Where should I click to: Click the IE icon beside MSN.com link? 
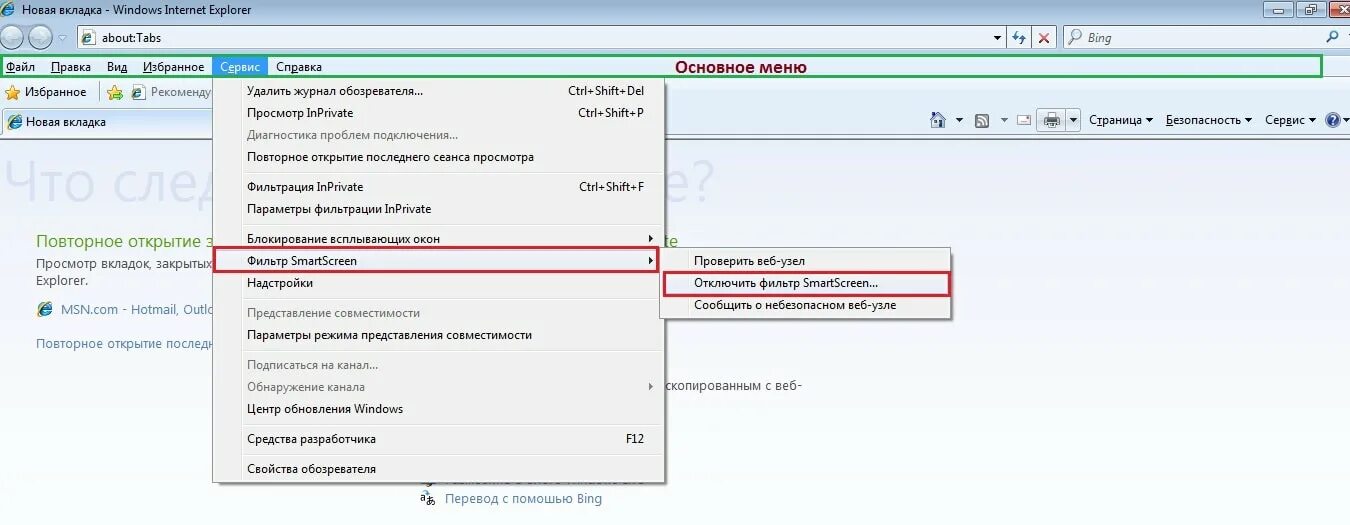tap(45, 309)
